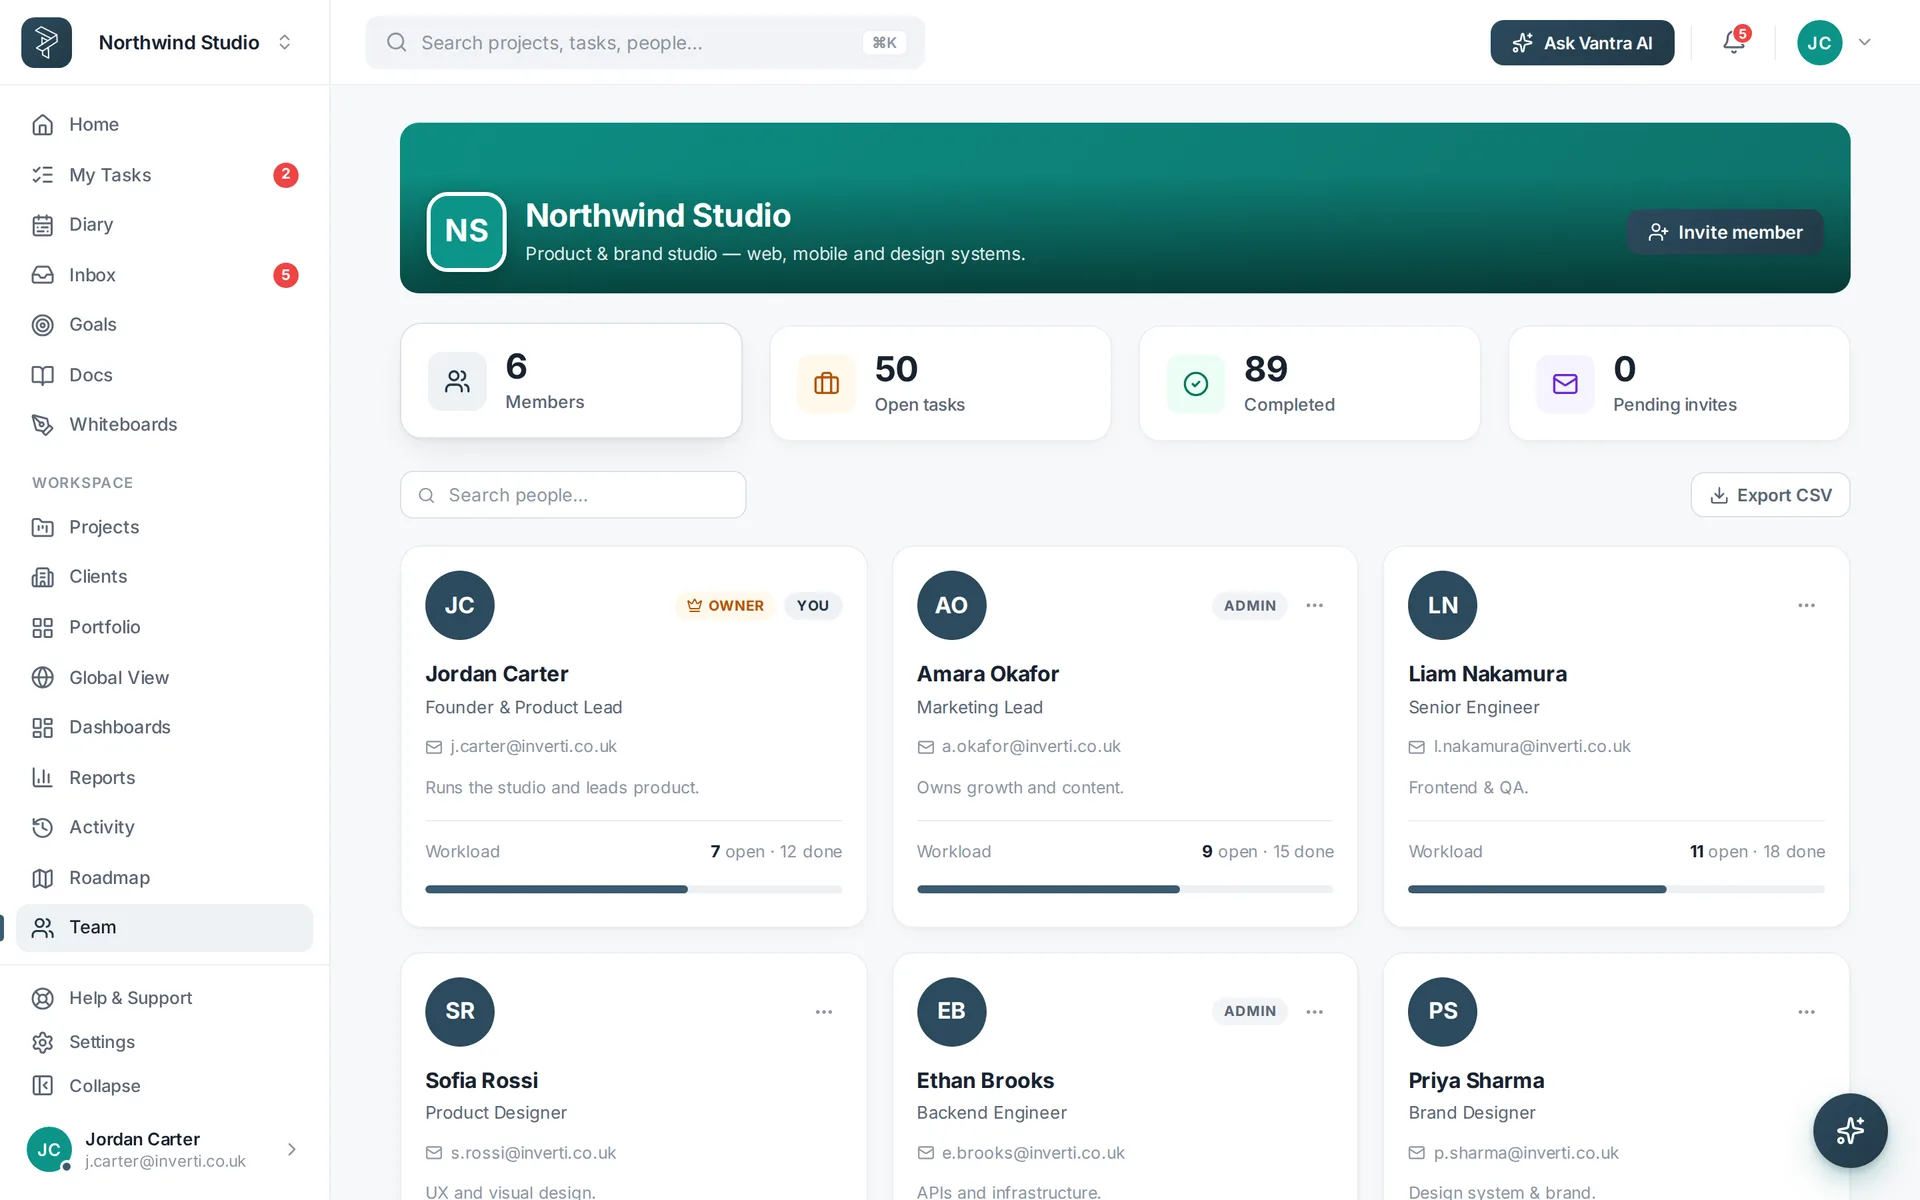
Task: Open the Northwind Studio workspace switcher
Action: tap(195, 42)
